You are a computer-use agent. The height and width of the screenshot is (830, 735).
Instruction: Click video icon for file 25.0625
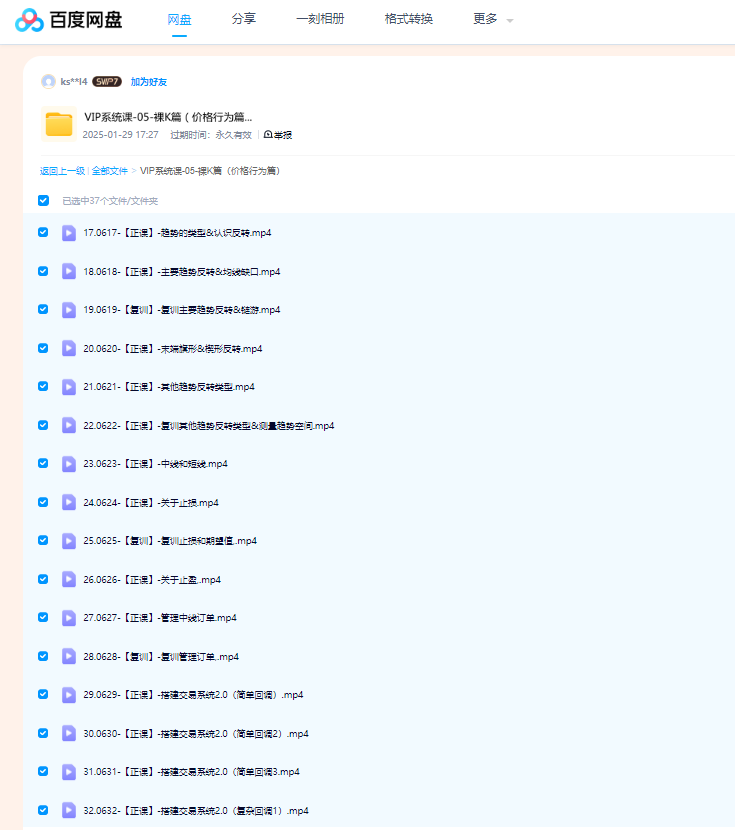(69, 540)
